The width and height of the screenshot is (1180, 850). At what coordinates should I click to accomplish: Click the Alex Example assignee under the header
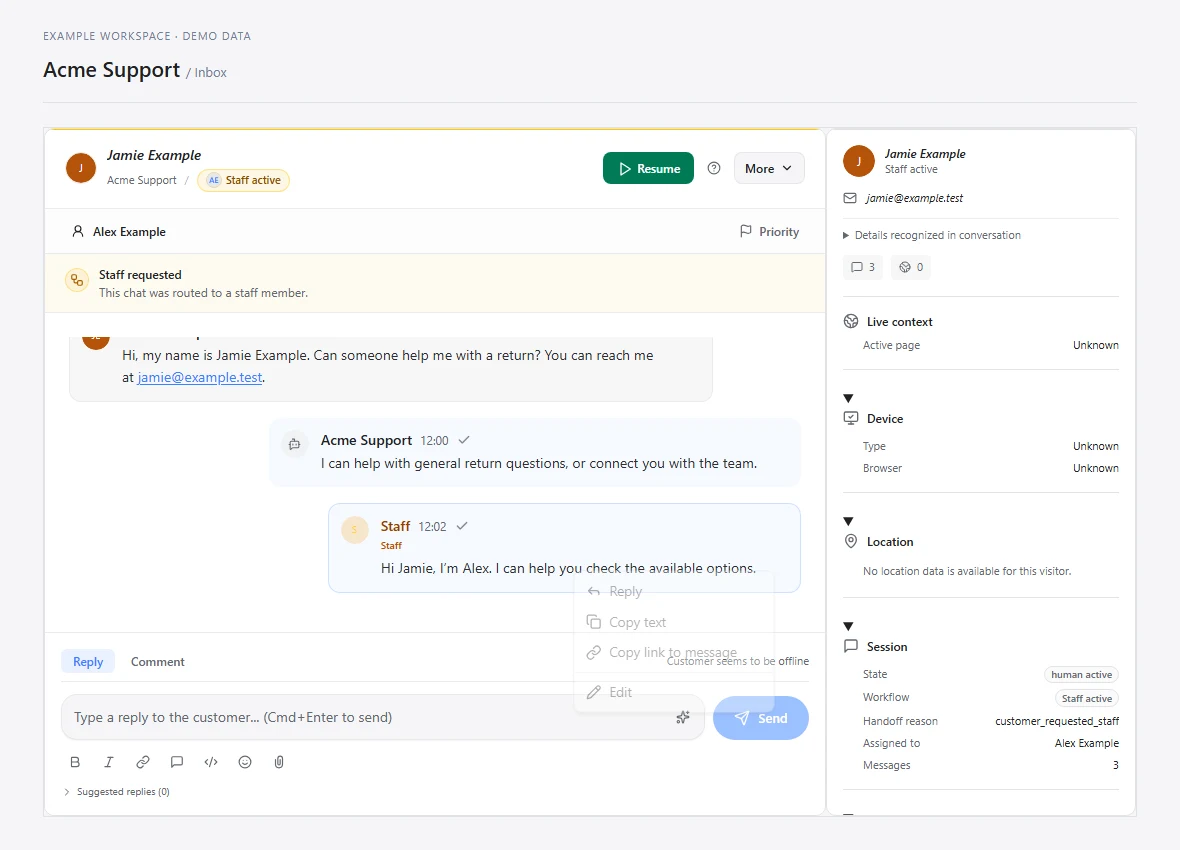[x=119, y=232]
